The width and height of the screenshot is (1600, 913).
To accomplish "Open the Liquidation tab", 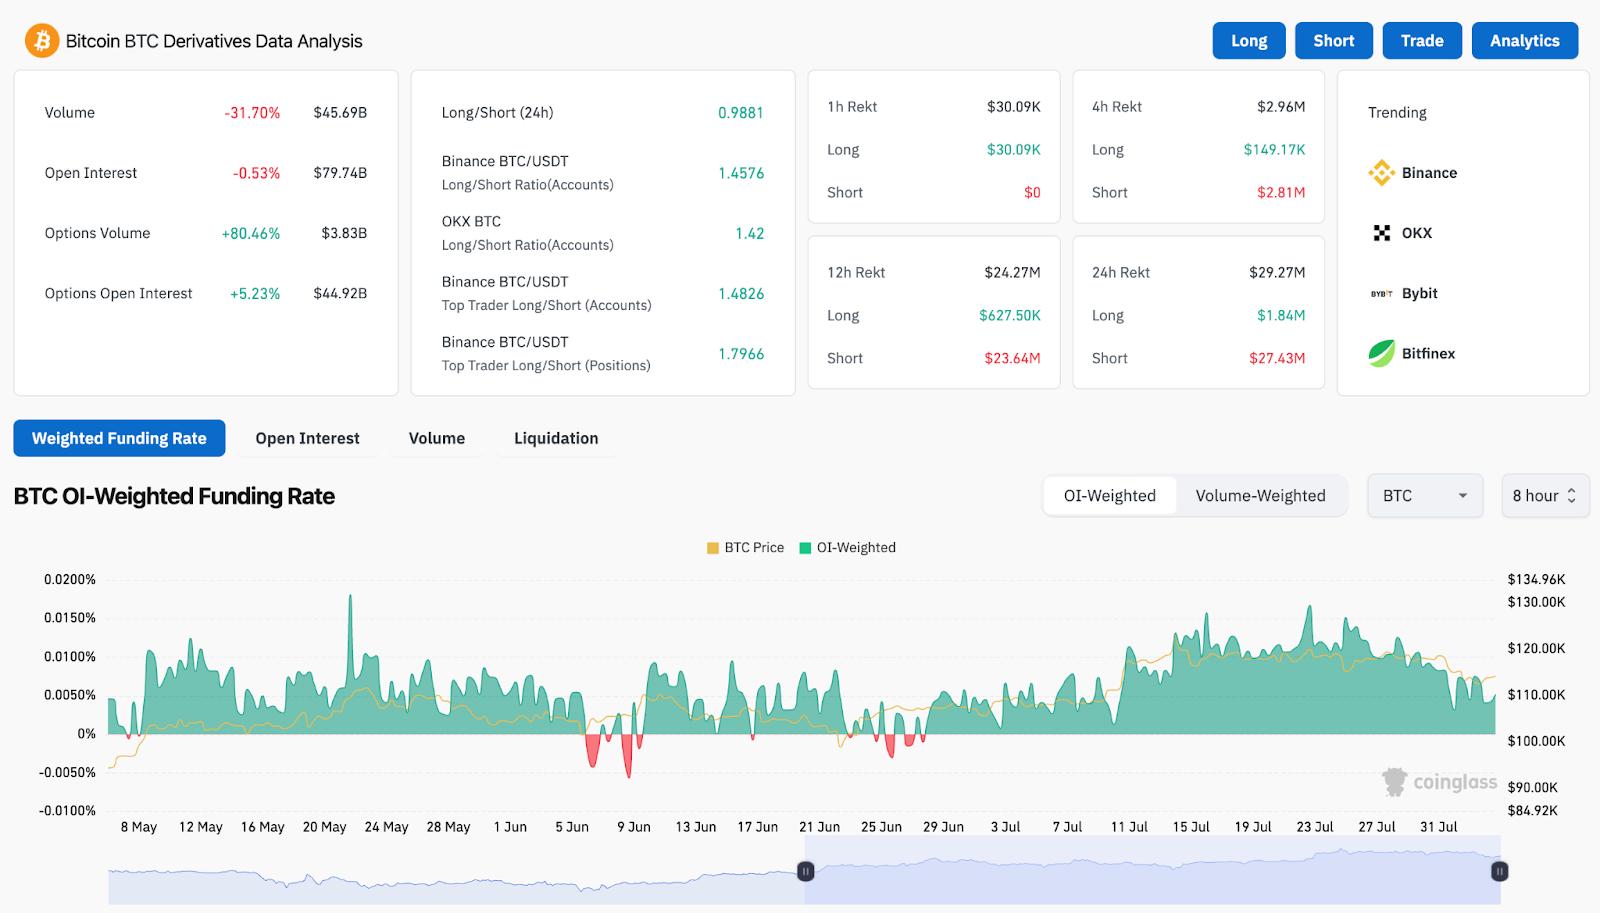I will coord(556,438).
